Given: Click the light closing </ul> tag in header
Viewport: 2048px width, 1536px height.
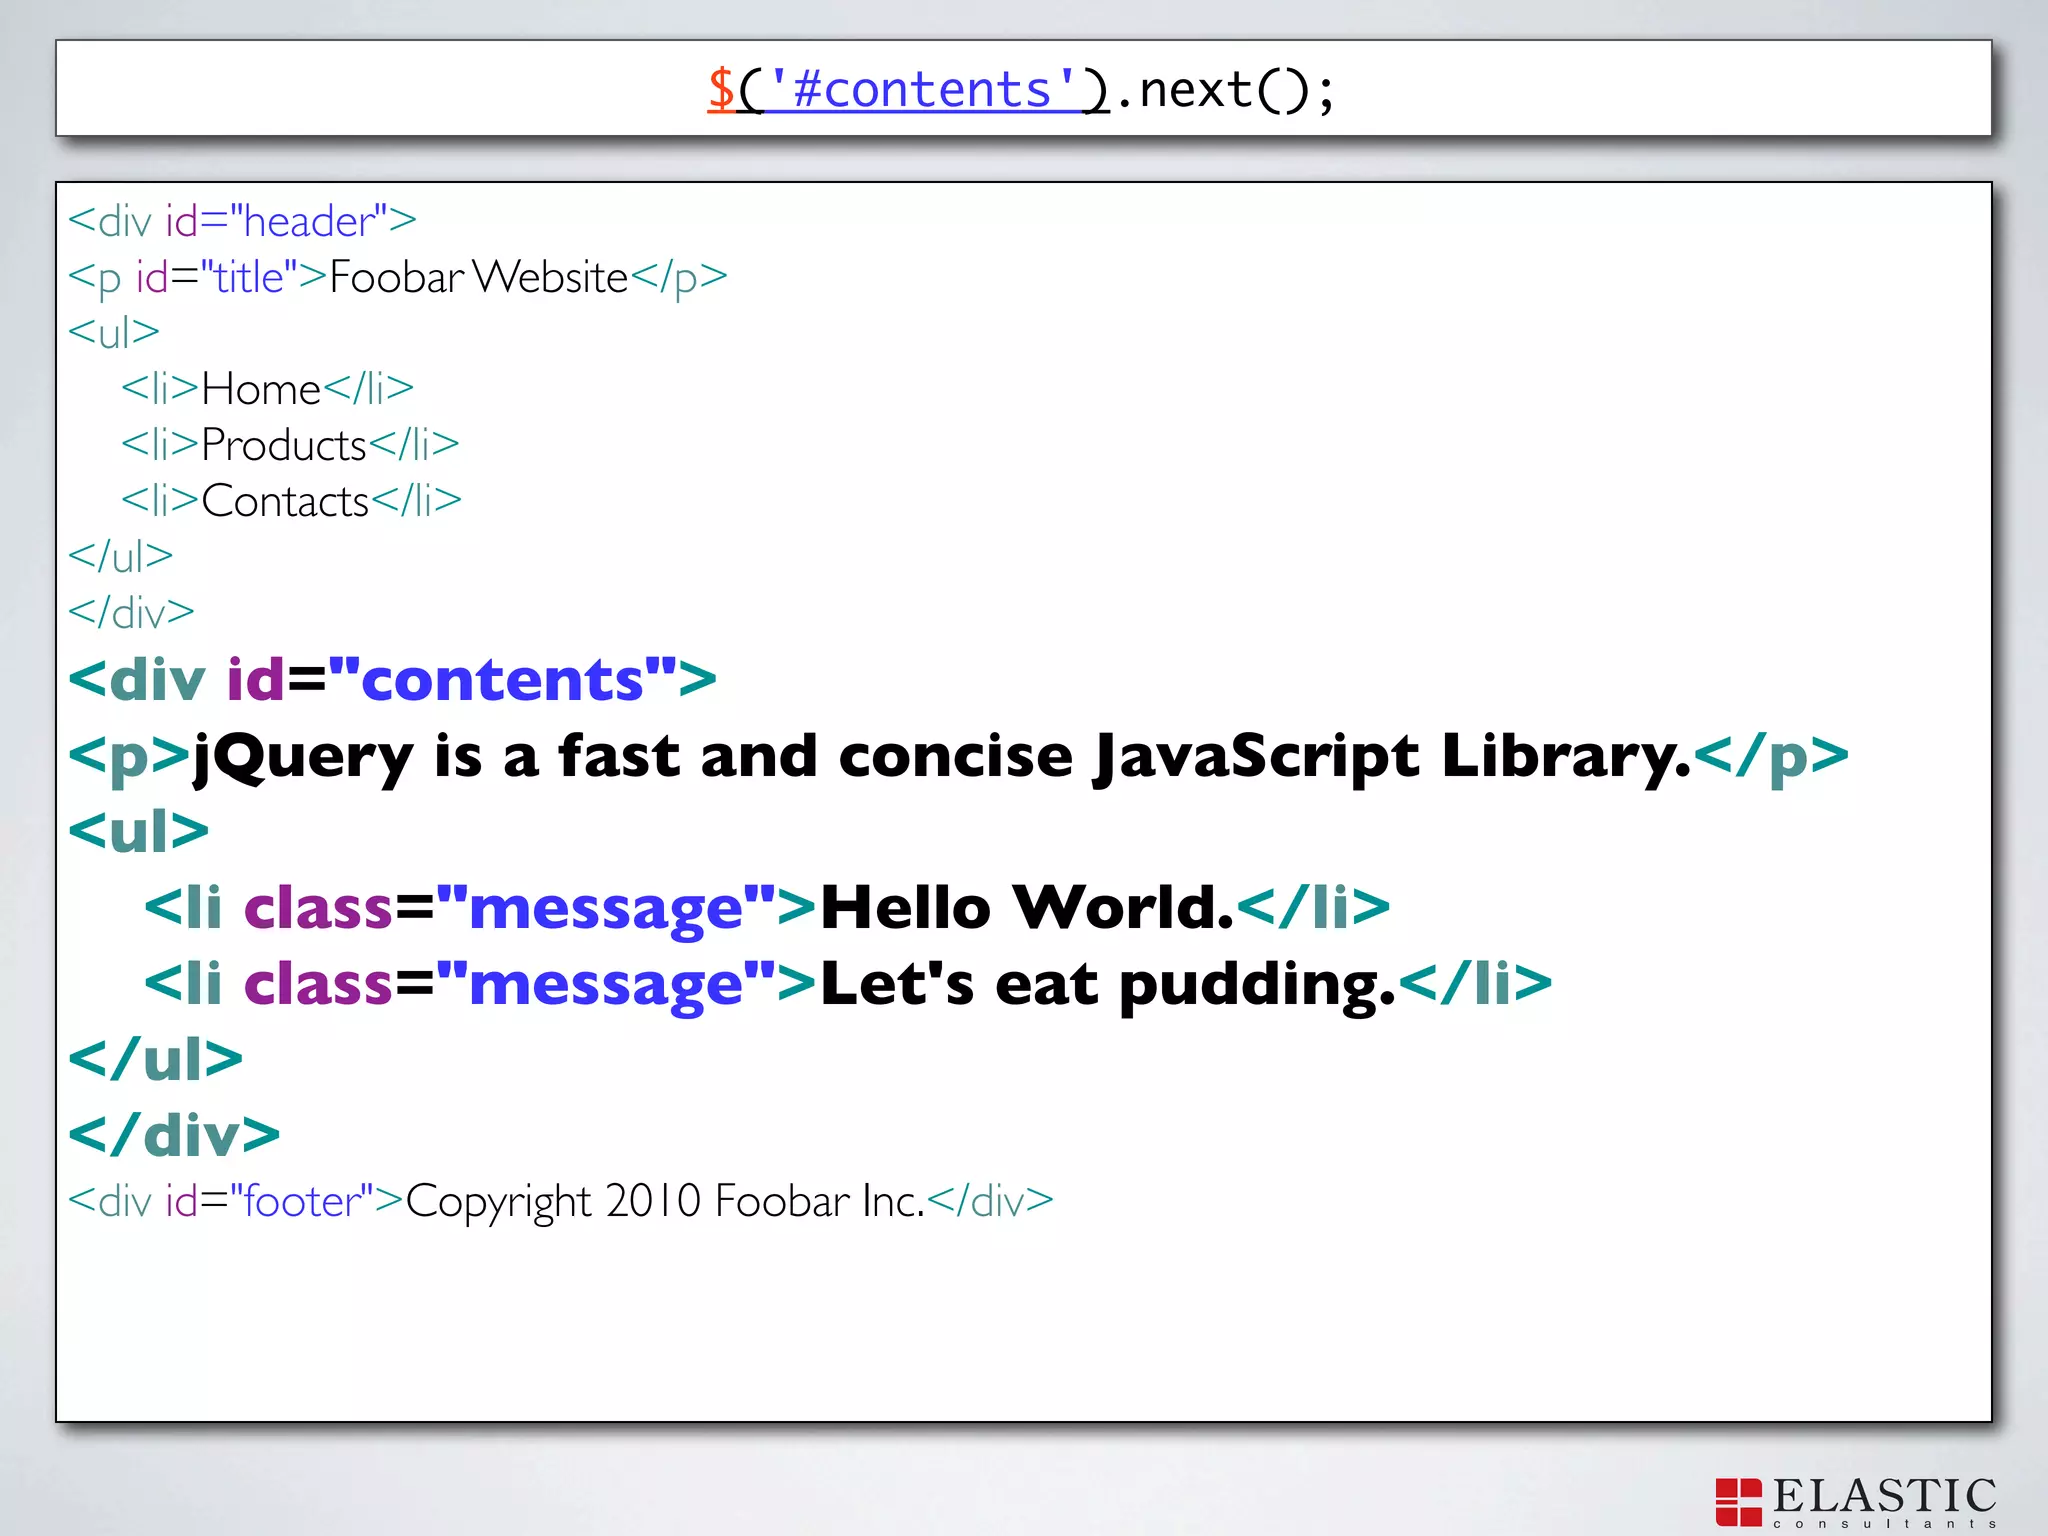Looking at the screenshot, I should [120, 557].
